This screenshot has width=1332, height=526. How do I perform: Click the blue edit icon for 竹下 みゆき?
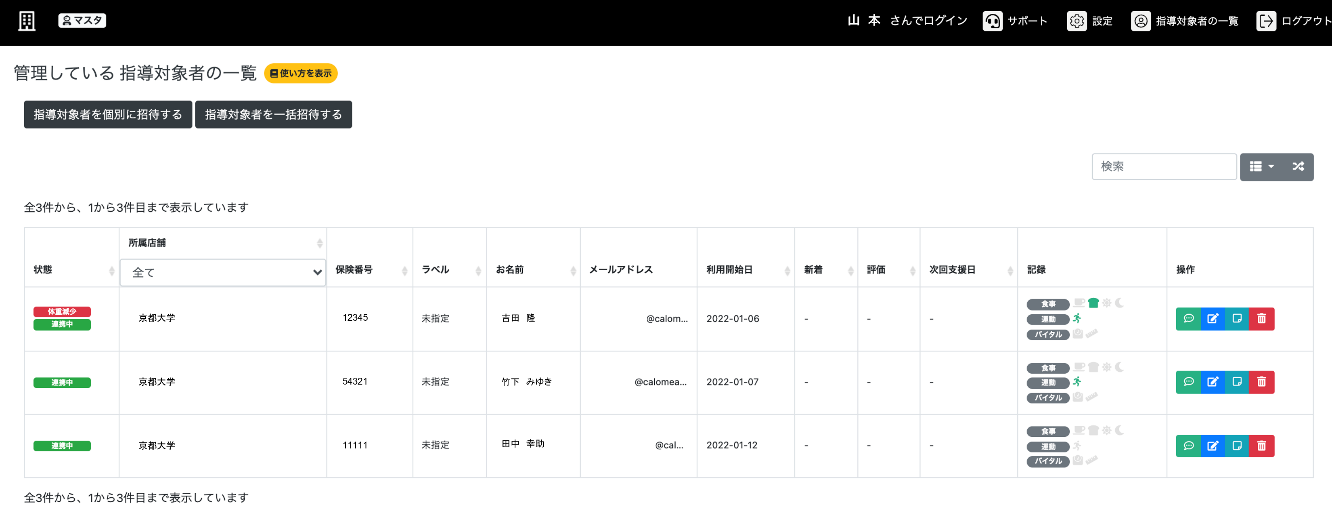[x=1213, y=382]
